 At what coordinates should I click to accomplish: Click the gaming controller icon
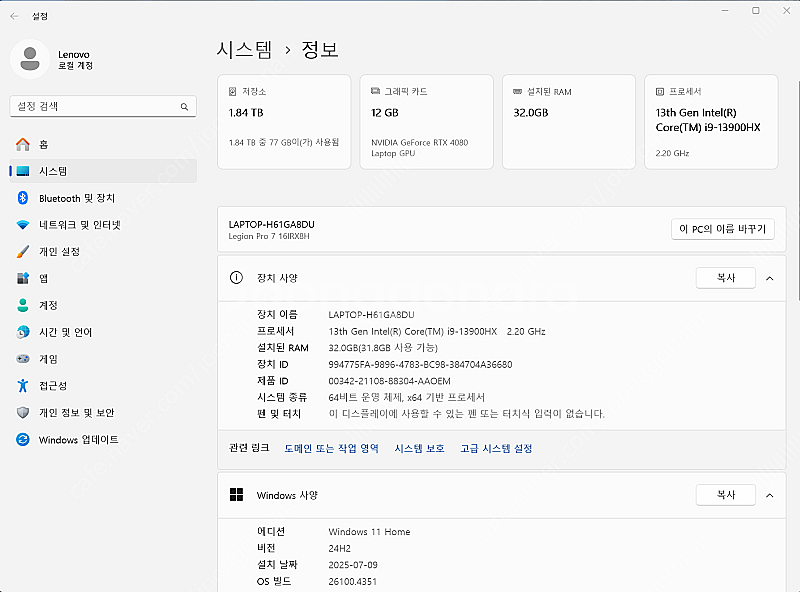pos(23,359)
